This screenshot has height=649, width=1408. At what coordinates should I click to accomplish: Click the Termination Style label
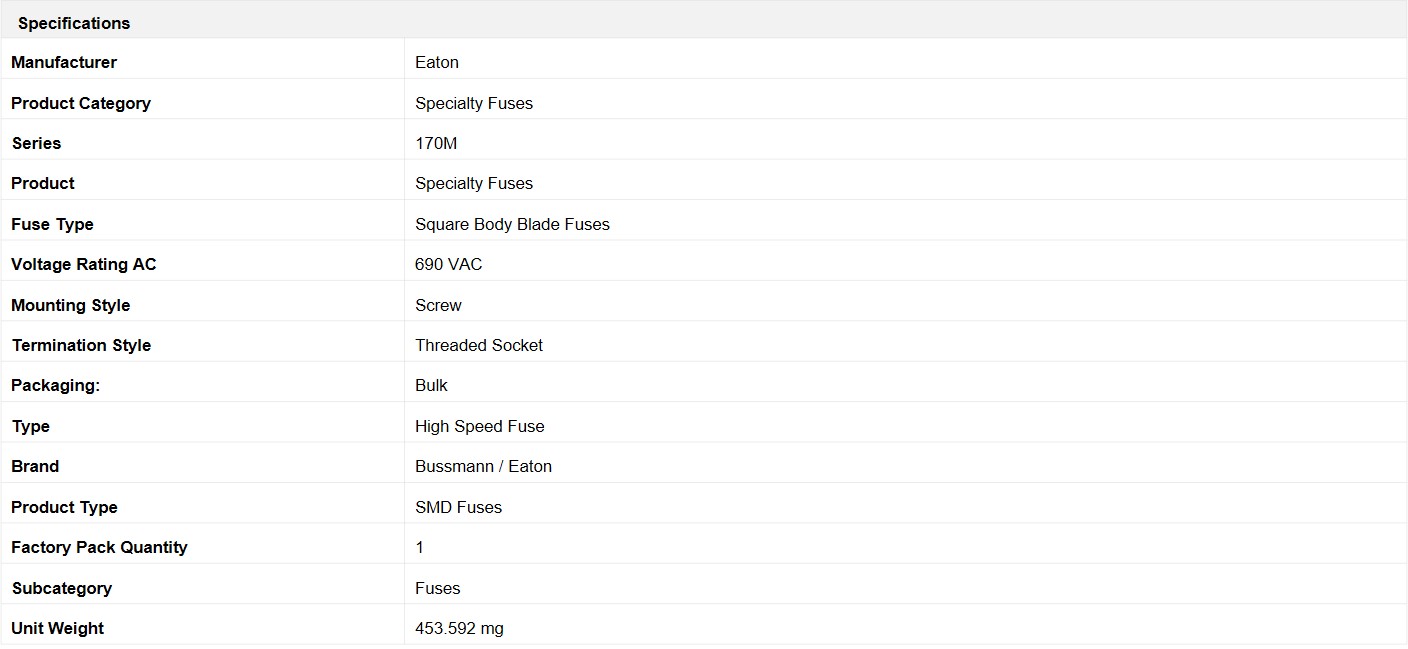pos(81,345)
